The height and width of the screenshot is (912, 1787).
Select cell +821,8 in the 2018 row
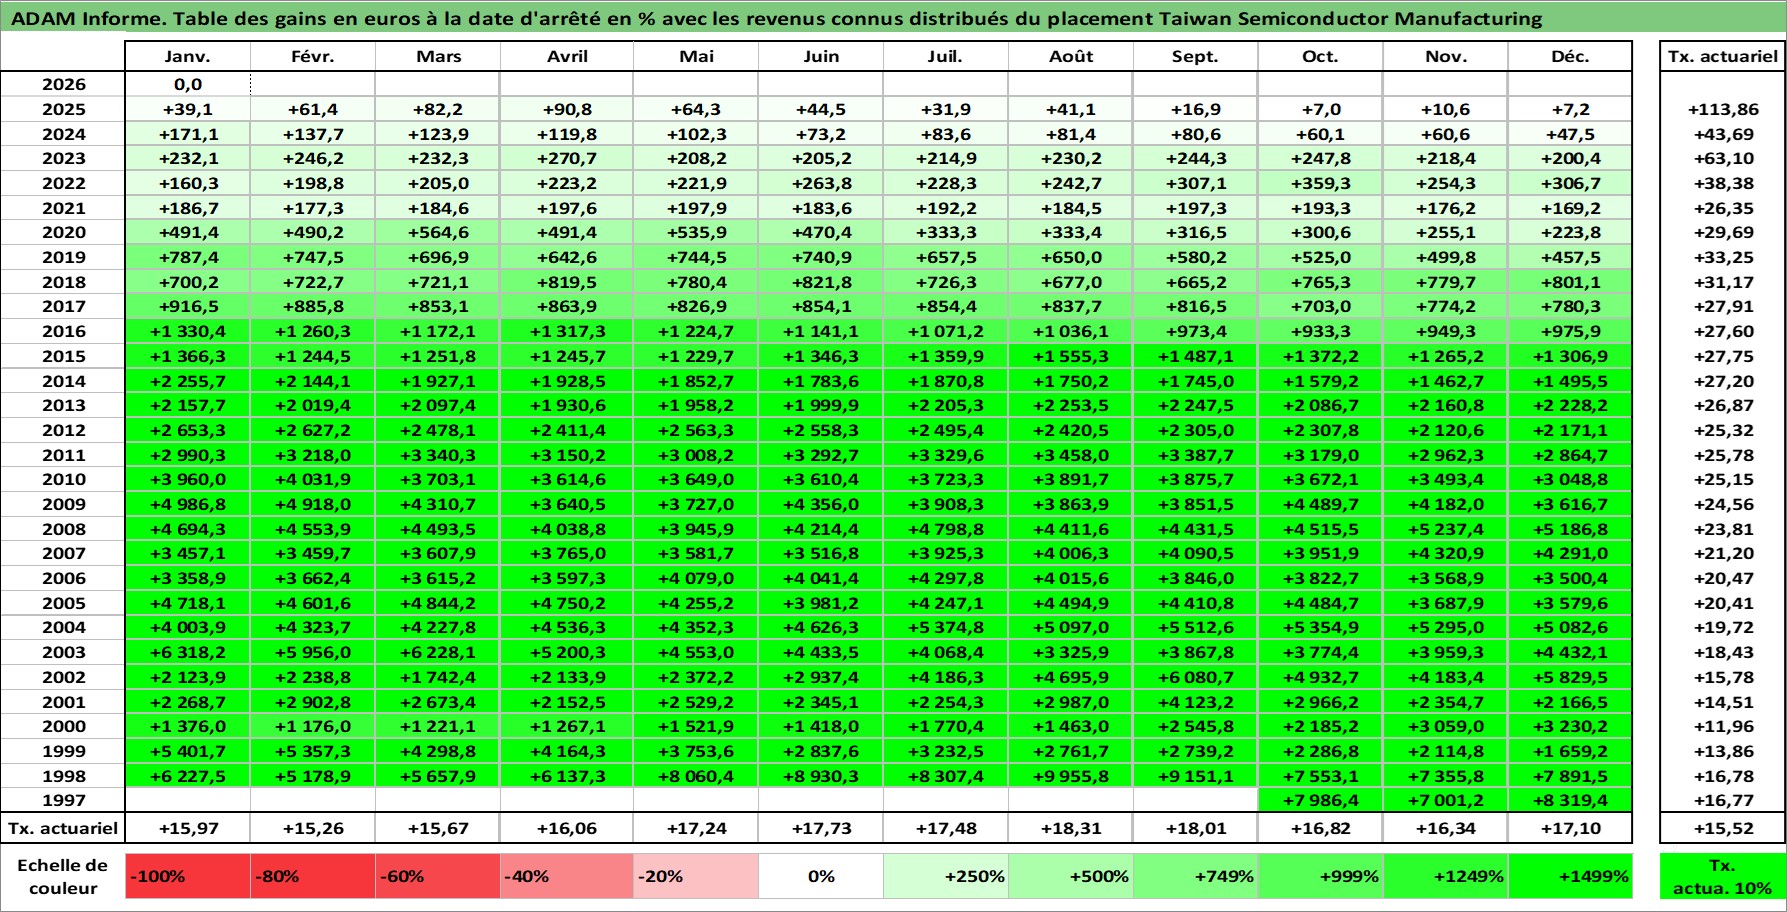[821, 282]
